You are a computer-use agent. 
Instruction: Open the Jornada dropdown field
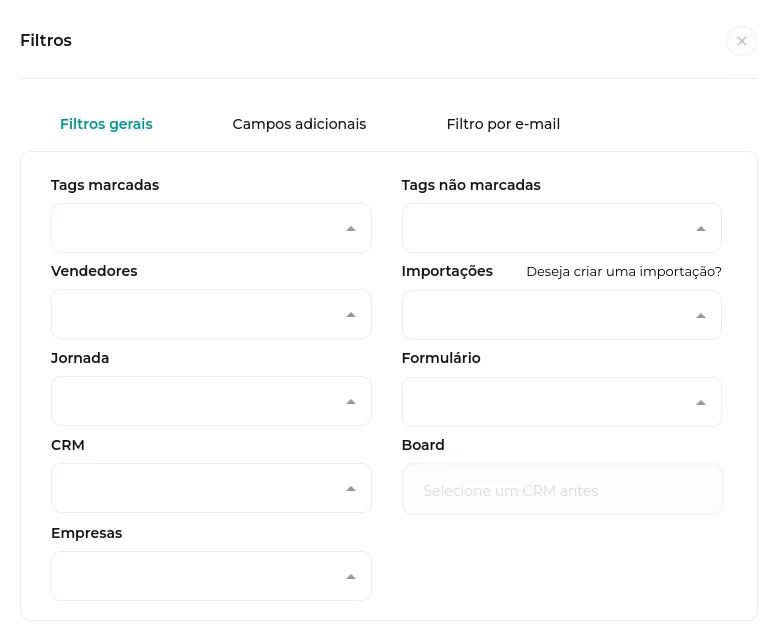[x=211, y=401]
